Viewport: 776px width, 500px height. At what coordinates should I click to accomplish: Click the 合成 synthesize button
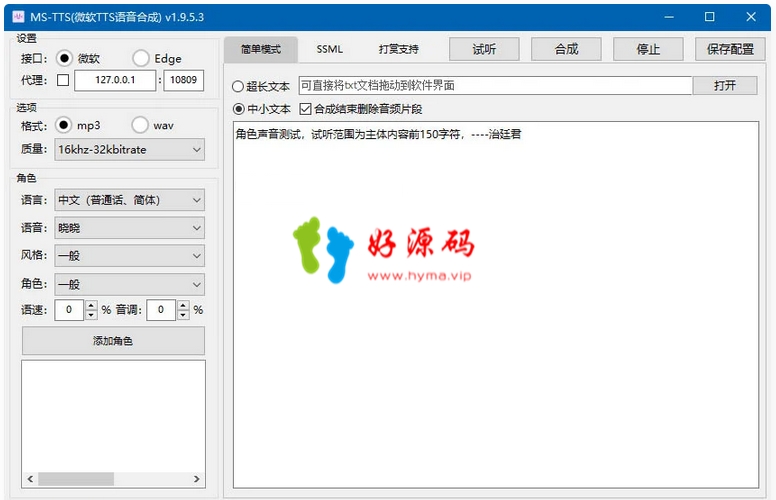coord(566,49)
